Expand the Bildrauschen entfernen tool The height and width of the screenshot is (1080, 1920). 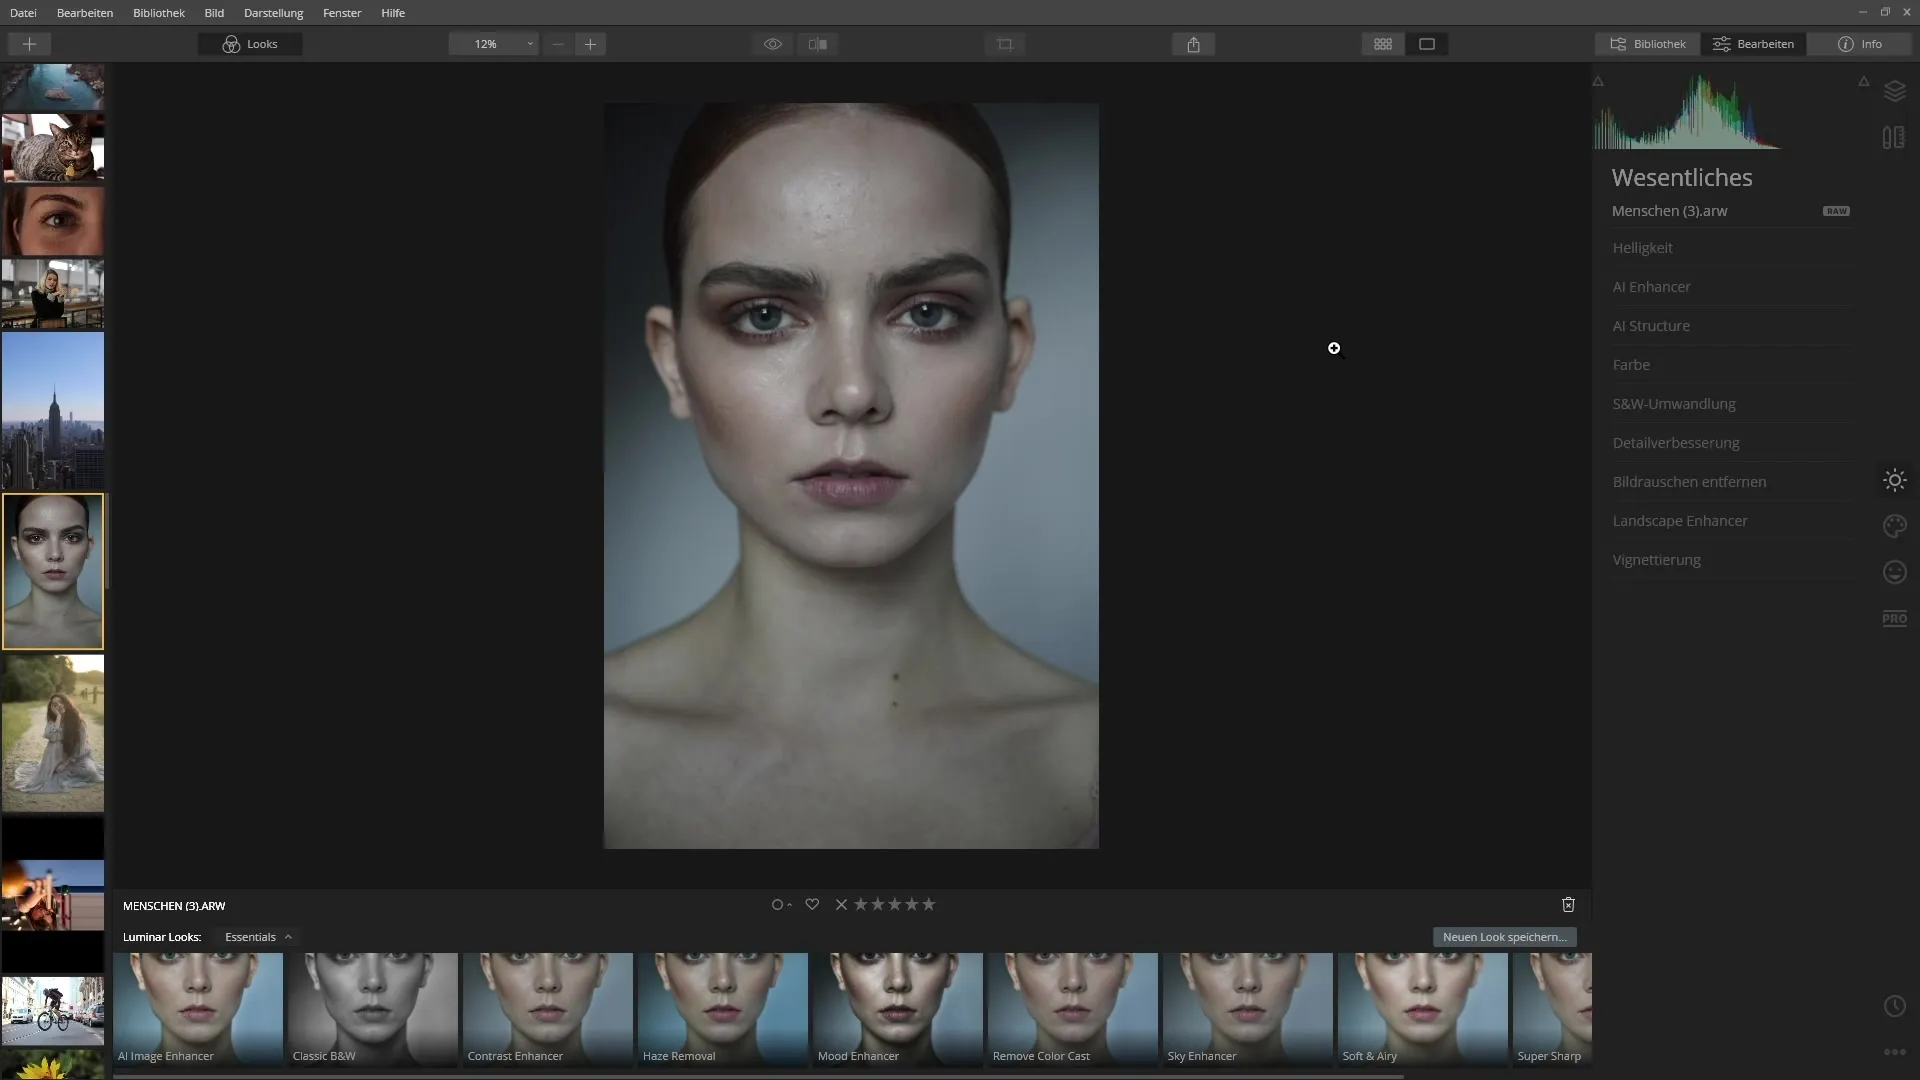[x=1730, y=482]
